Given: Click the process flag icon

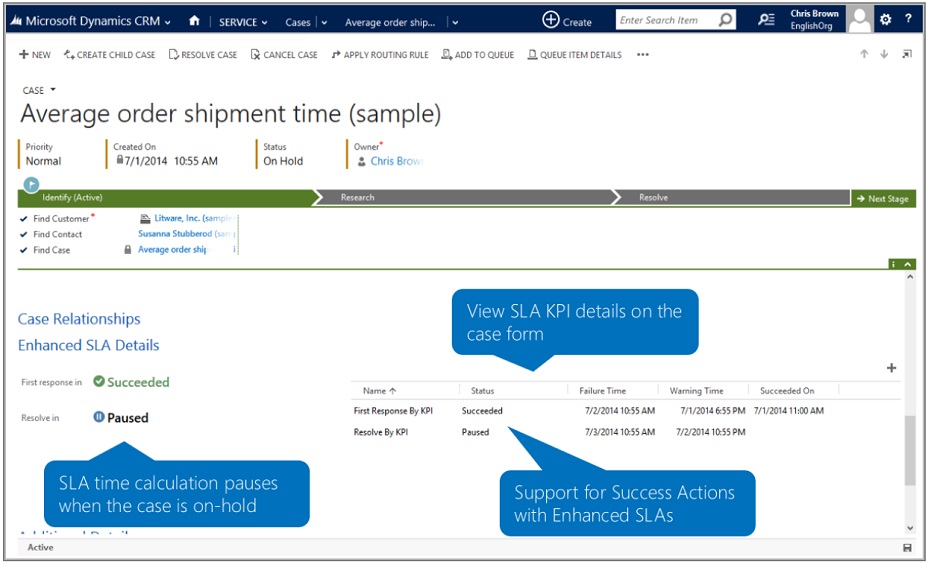Looking at the screenshot, I should tap(31, 185).
